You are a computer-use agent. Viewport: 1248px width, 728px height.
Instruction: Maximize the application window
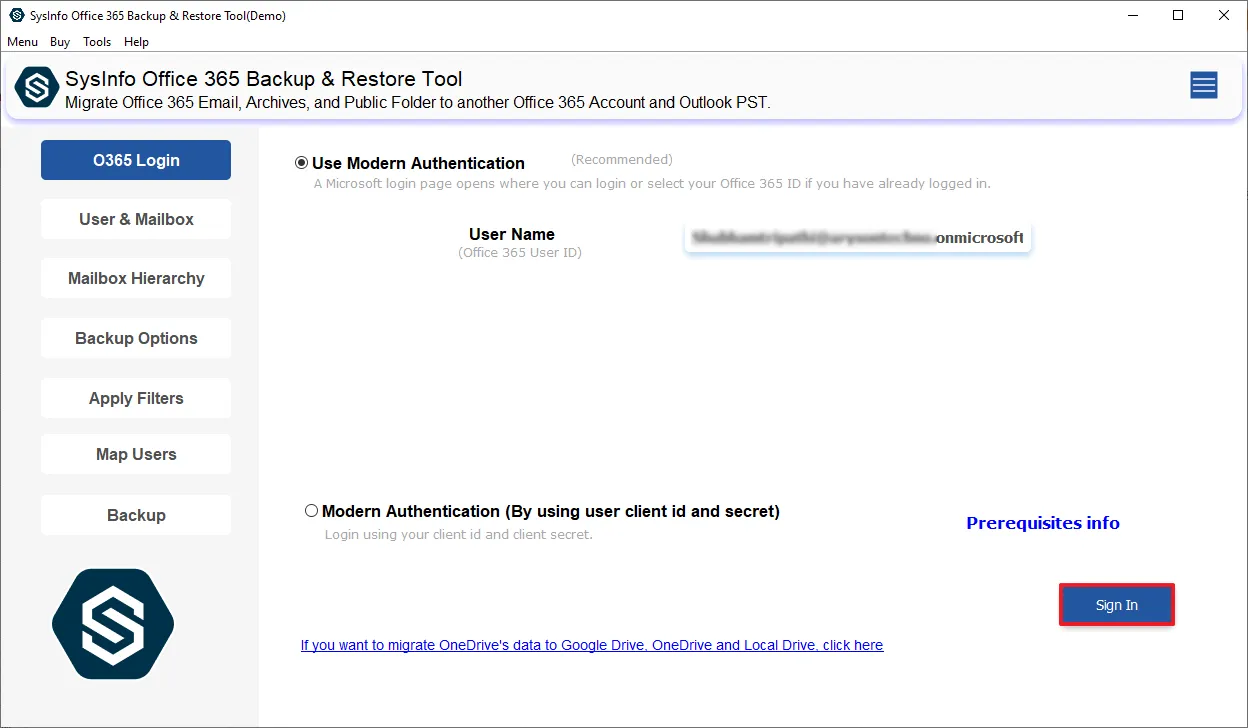[x=1178, y=15]
